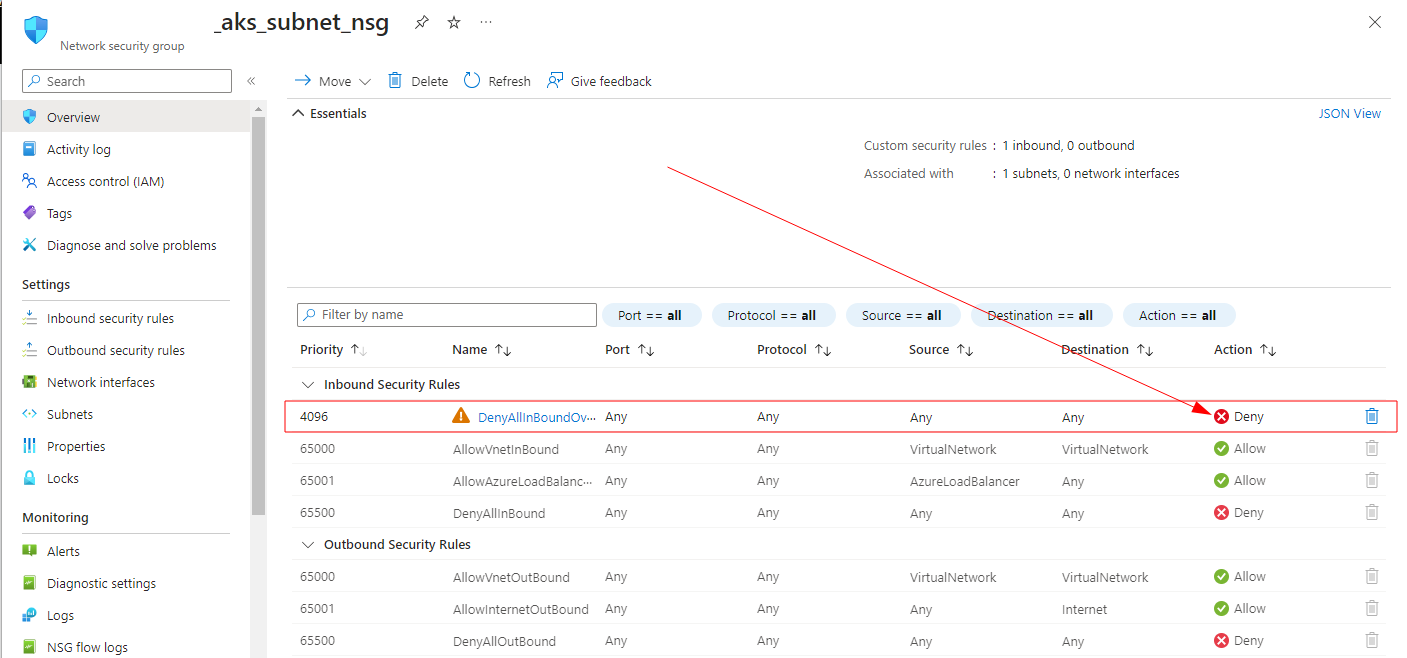Screen dimensions: 1407x658
Task: Open the 'Protocol == all' filter
Action: click(x=772, y=315)
